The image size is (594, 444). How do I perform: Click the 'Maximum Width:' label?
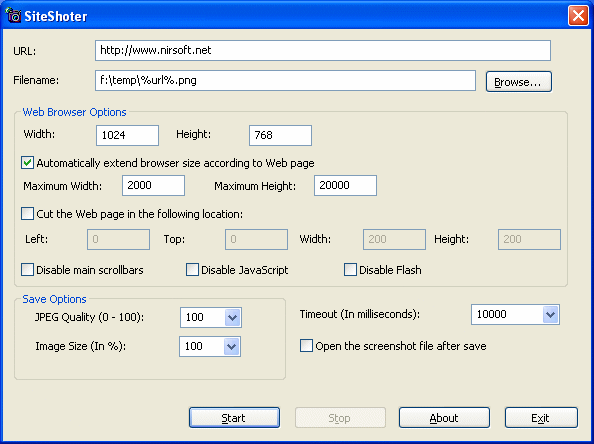tap(63, 186)
